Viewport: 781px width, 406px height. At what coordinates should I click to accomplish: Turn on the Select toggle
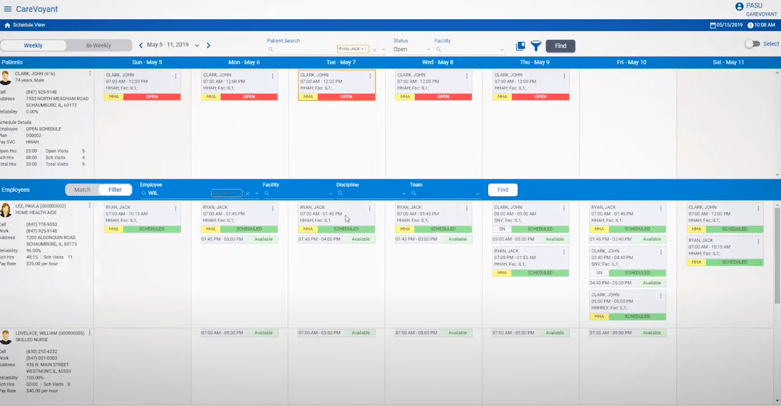click(x=751, y=44)
